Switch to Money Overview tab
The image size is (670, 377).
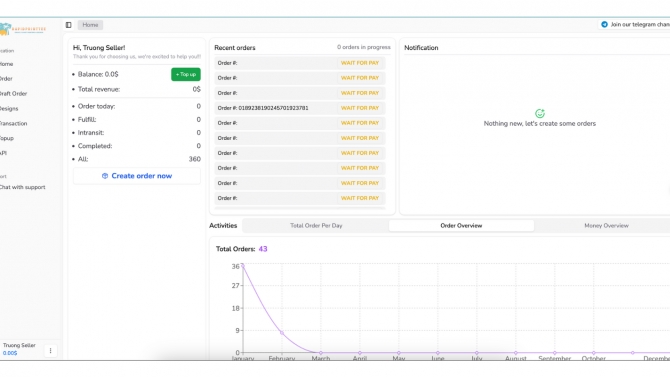tap(606, 225)
